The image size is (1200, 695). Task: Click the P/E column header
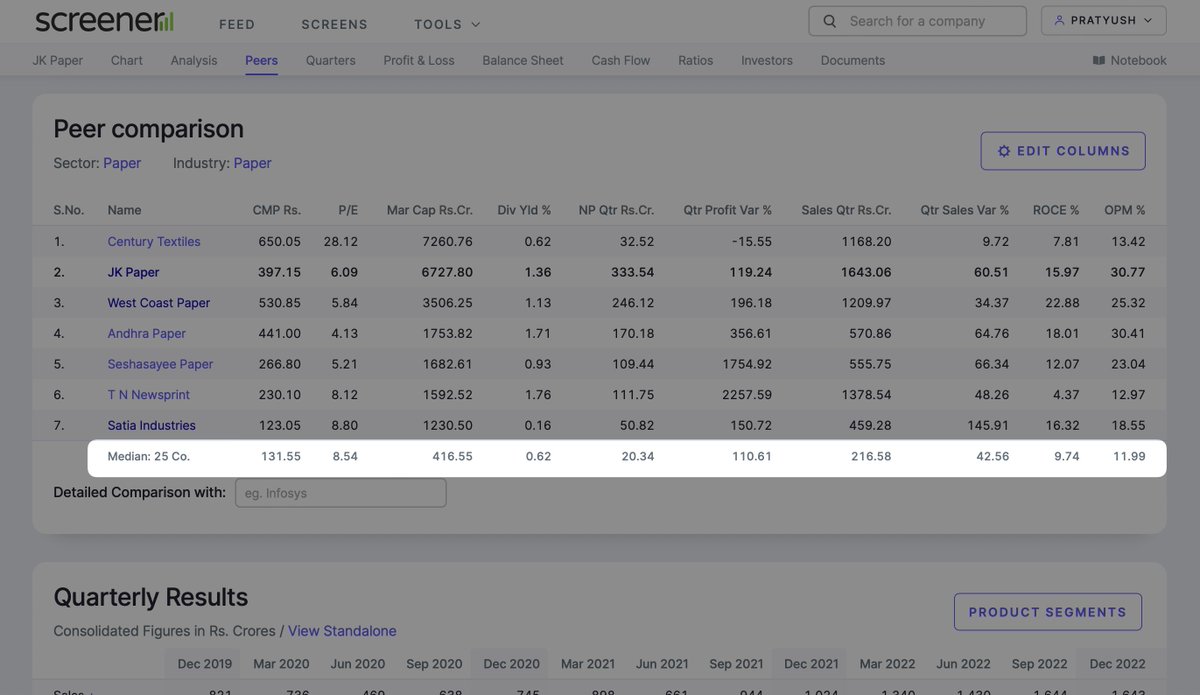click(348, 210)
